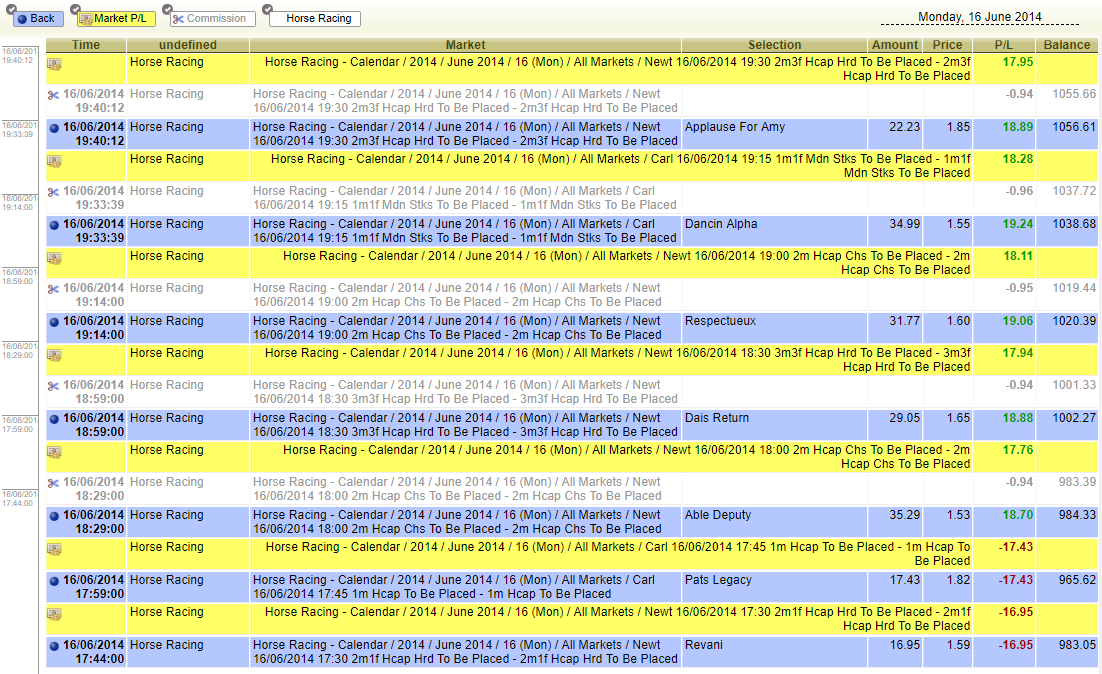
Task: Click the market P/L icon on the Carl 19:15 yellow row
Action: tap(54, 162)
